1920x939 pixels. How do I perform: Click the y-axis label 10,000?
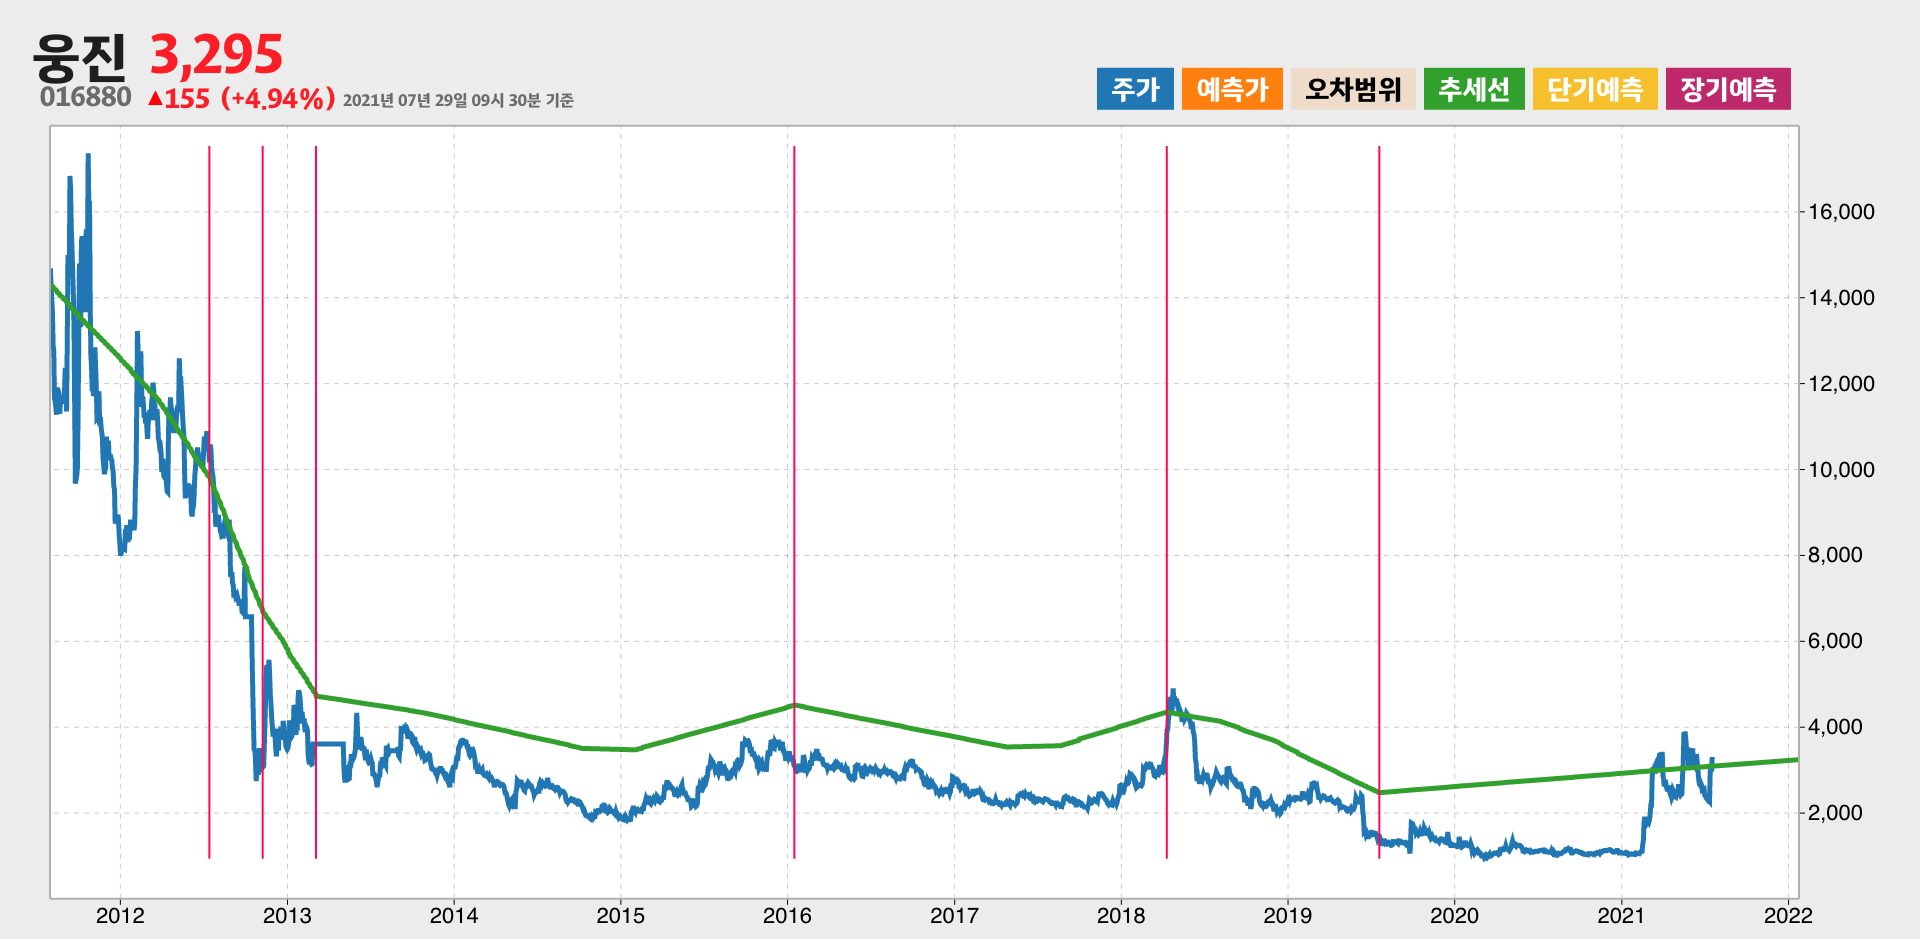click(x=1841, y=470)
